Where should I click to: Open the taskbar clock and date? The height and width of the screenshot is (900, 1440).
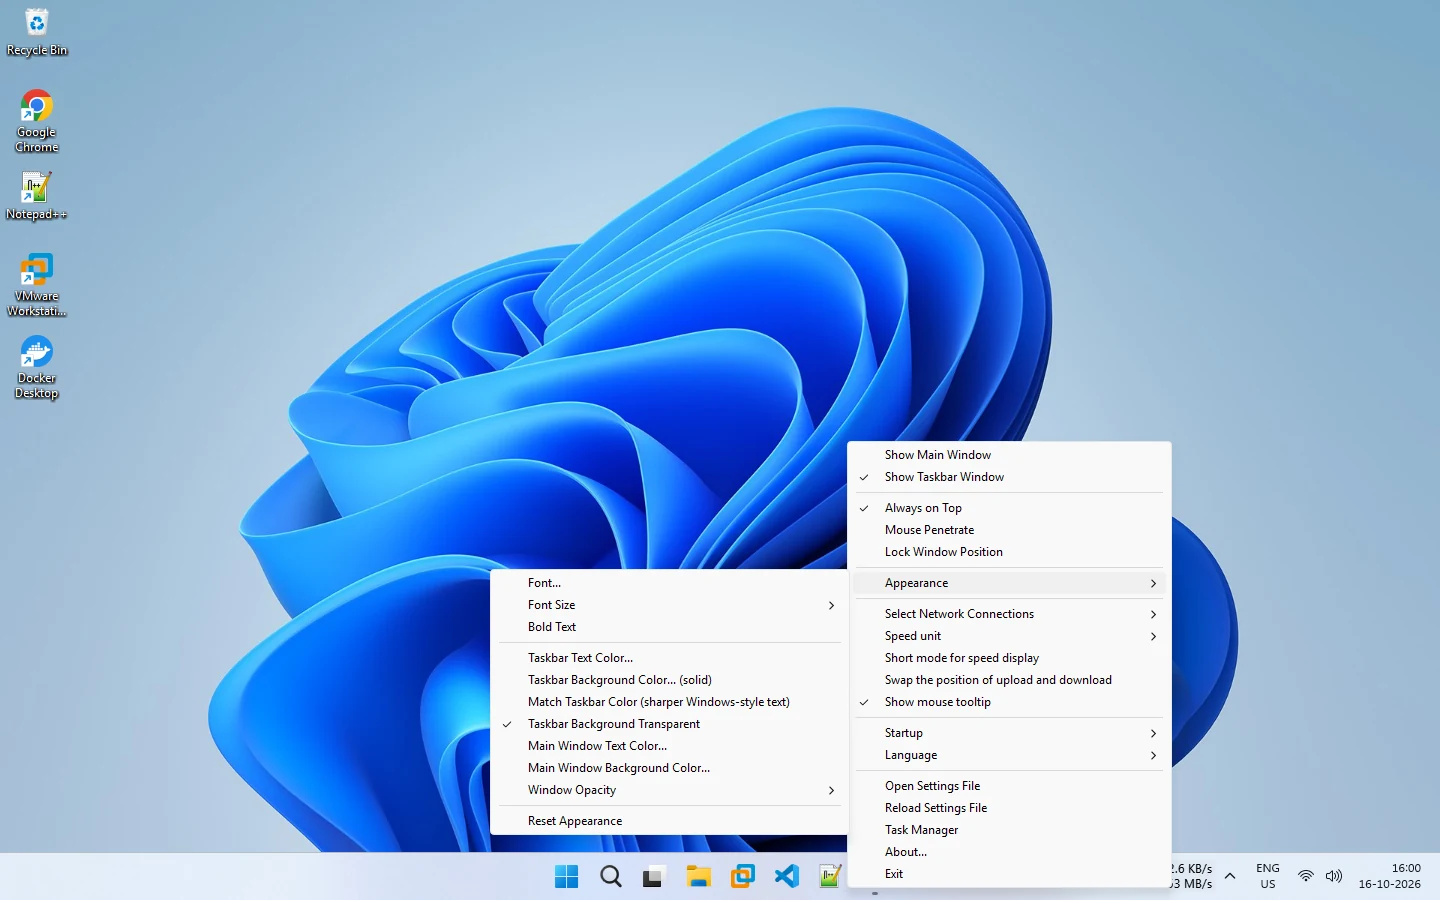[1389, 876]
